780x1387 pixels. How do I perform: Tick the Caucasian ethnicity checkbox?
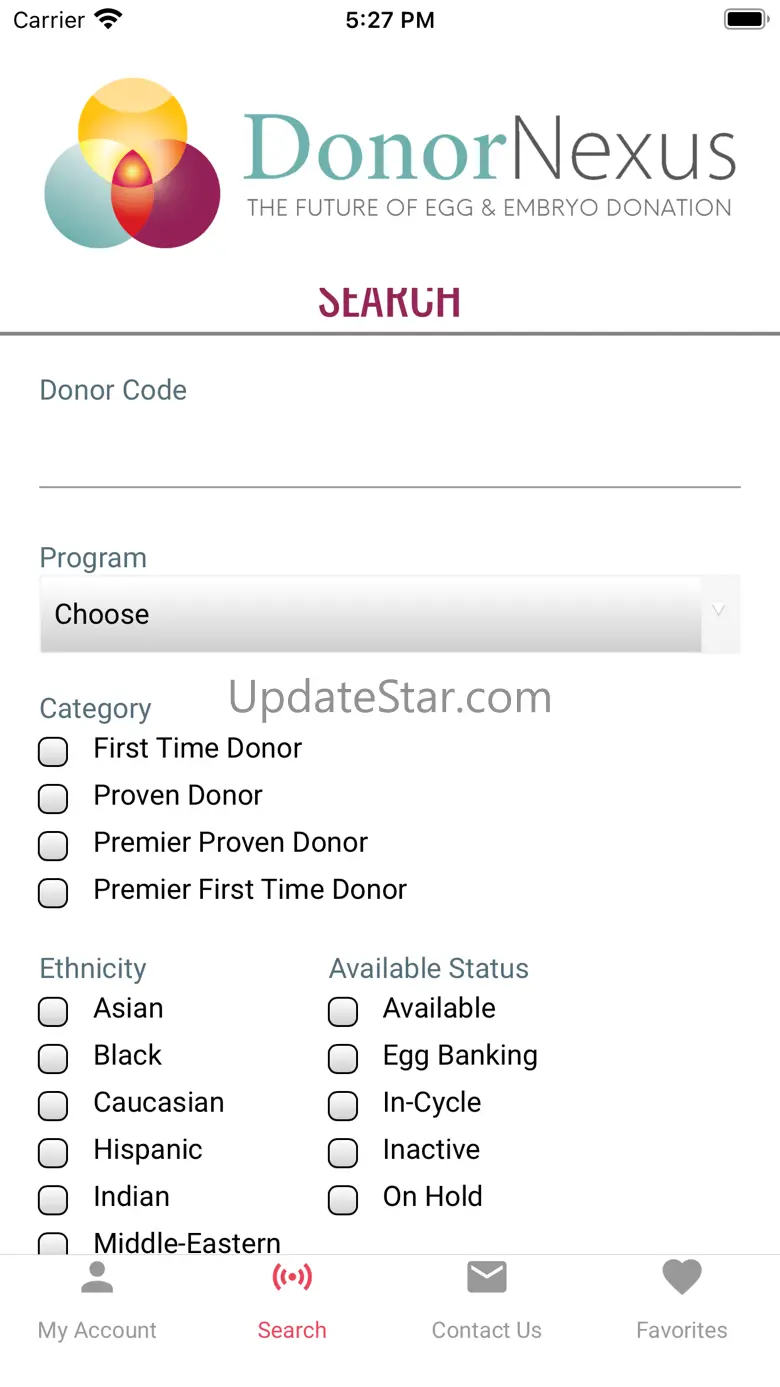pyautogui.click(x=53, y=1105)
